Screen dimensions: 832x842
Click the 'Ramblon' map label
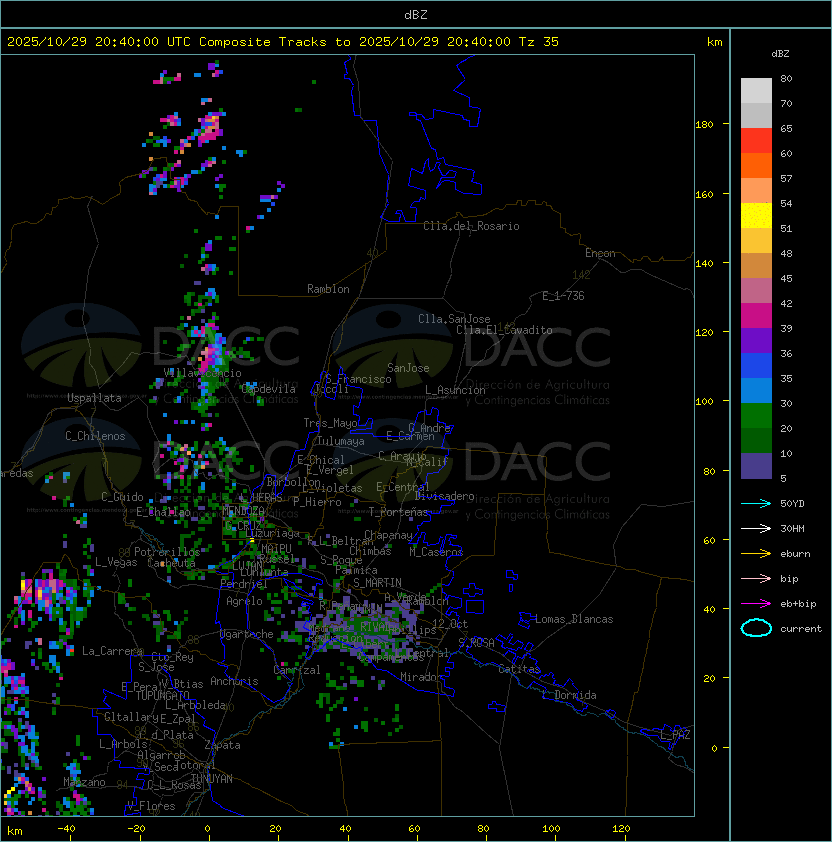point(328,289)
